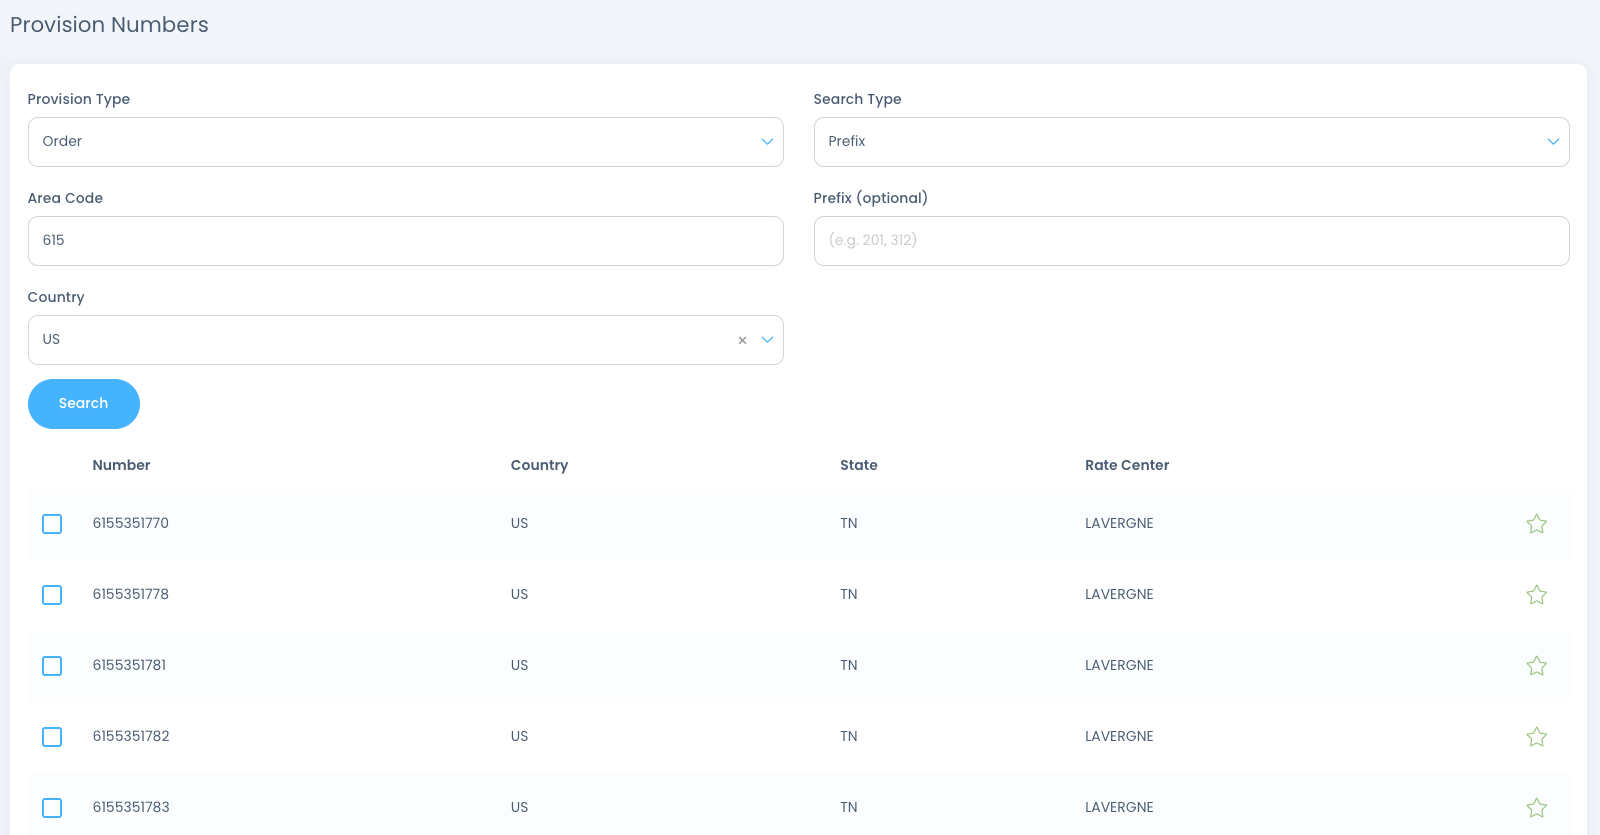Click the Rate Center column header
This screenshot has width=1600, height=835.
pos(1126,465)
